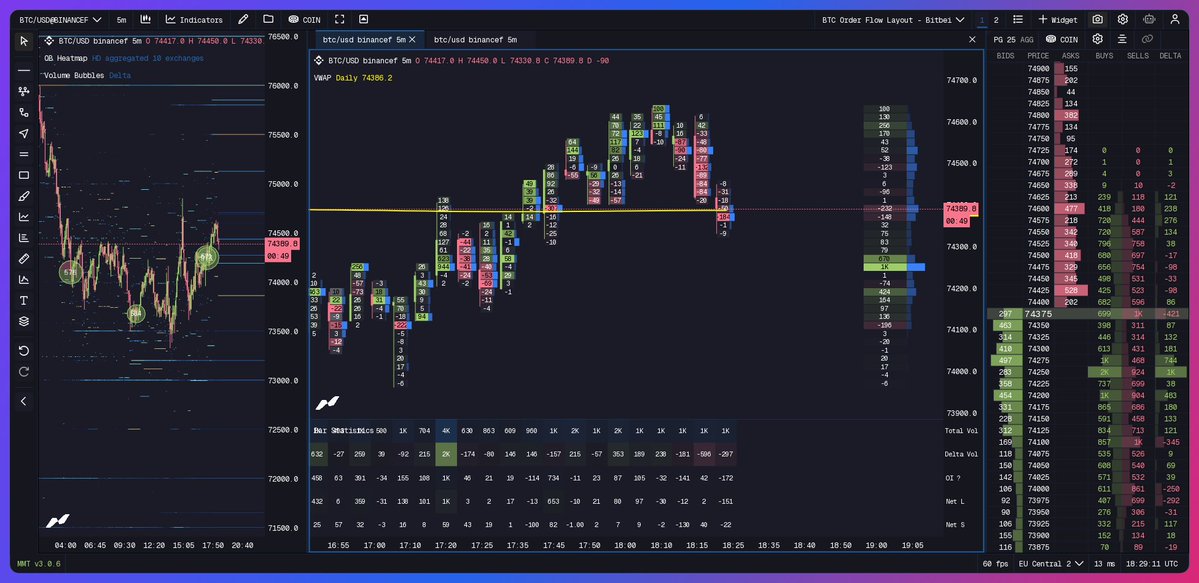Screen dimensions: 1199x583
Task: Select the horizontal line drawing tool
Action: 24,70
